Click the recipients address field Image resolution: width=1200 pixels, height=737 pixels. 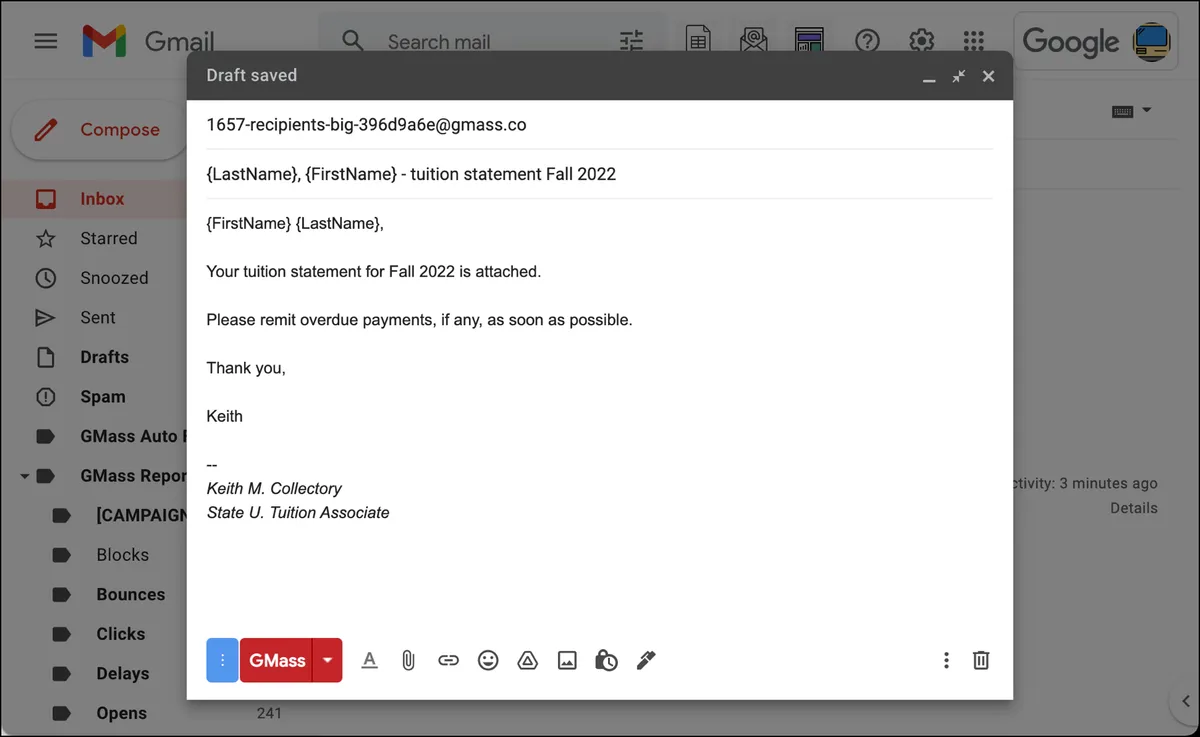pyautogui.click(x=599, y=125)
